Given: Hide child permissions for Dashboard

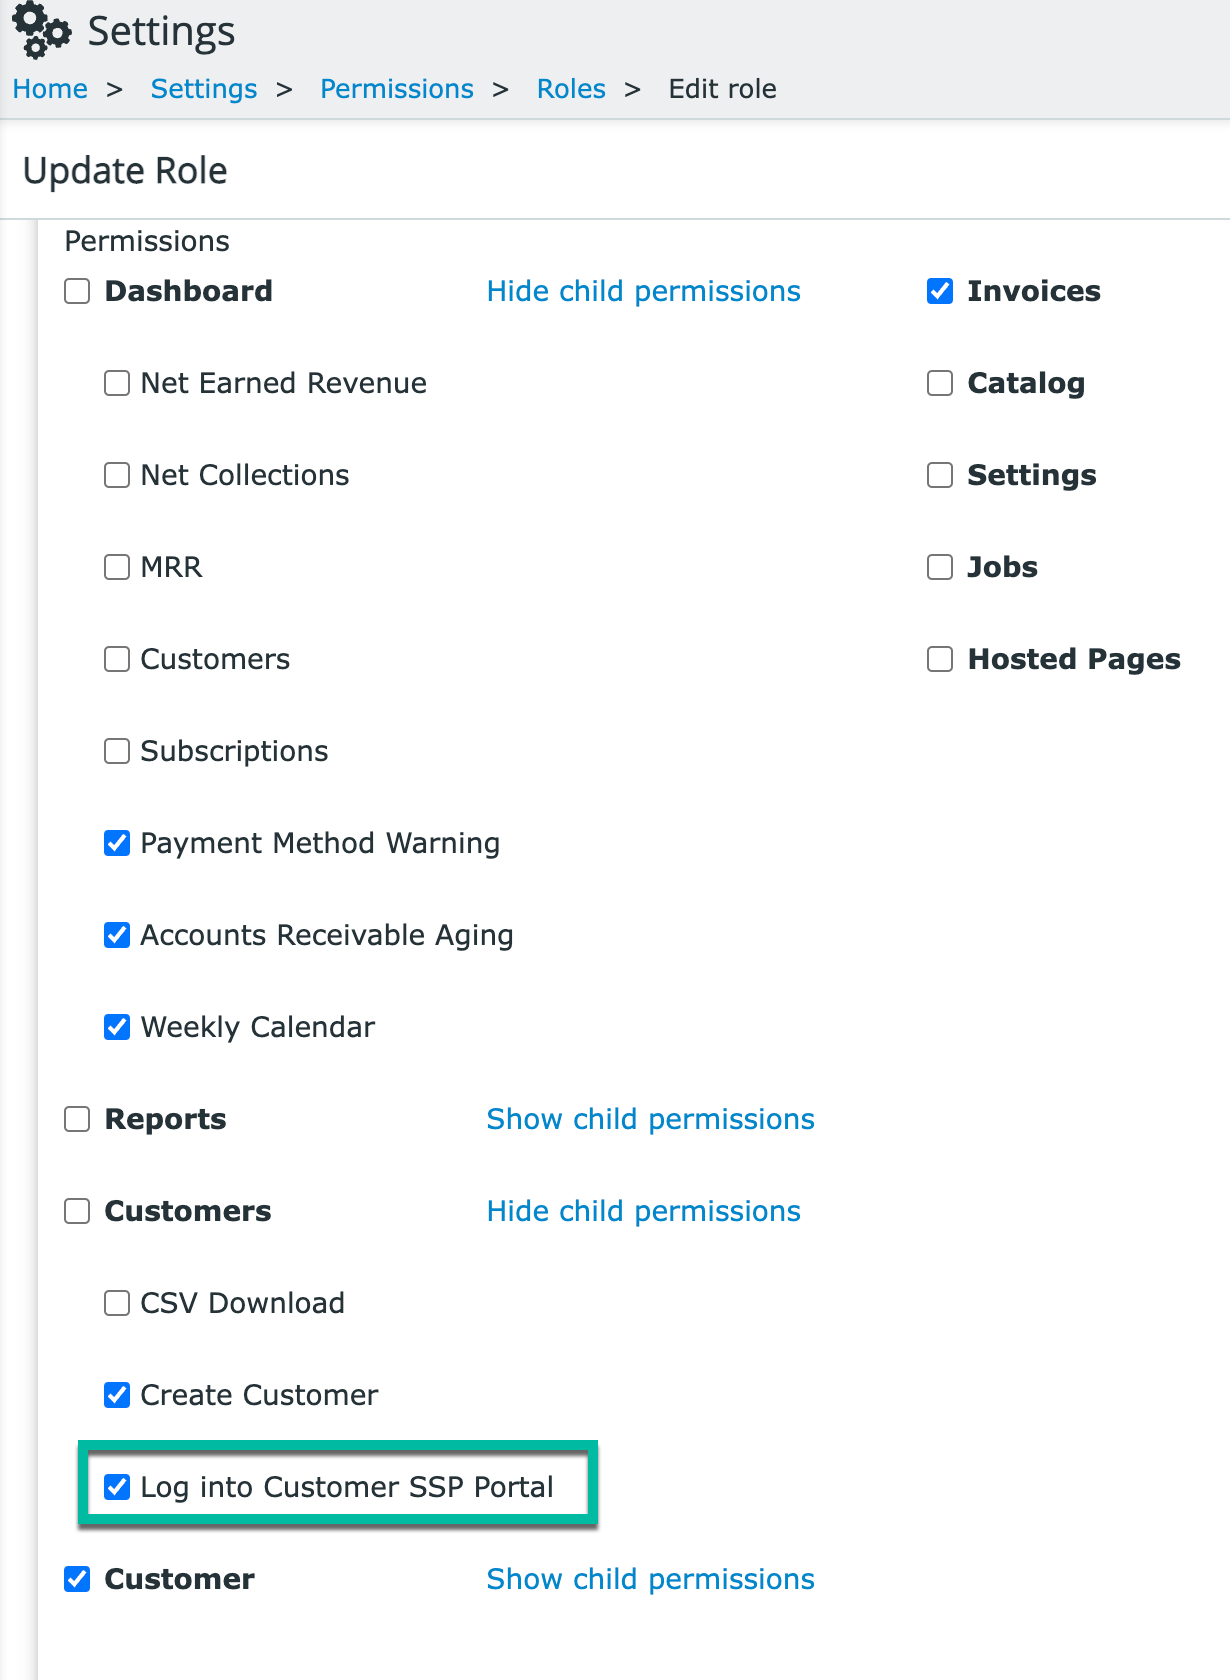Looking at the screenshot, I should click(x=643, y=291).
